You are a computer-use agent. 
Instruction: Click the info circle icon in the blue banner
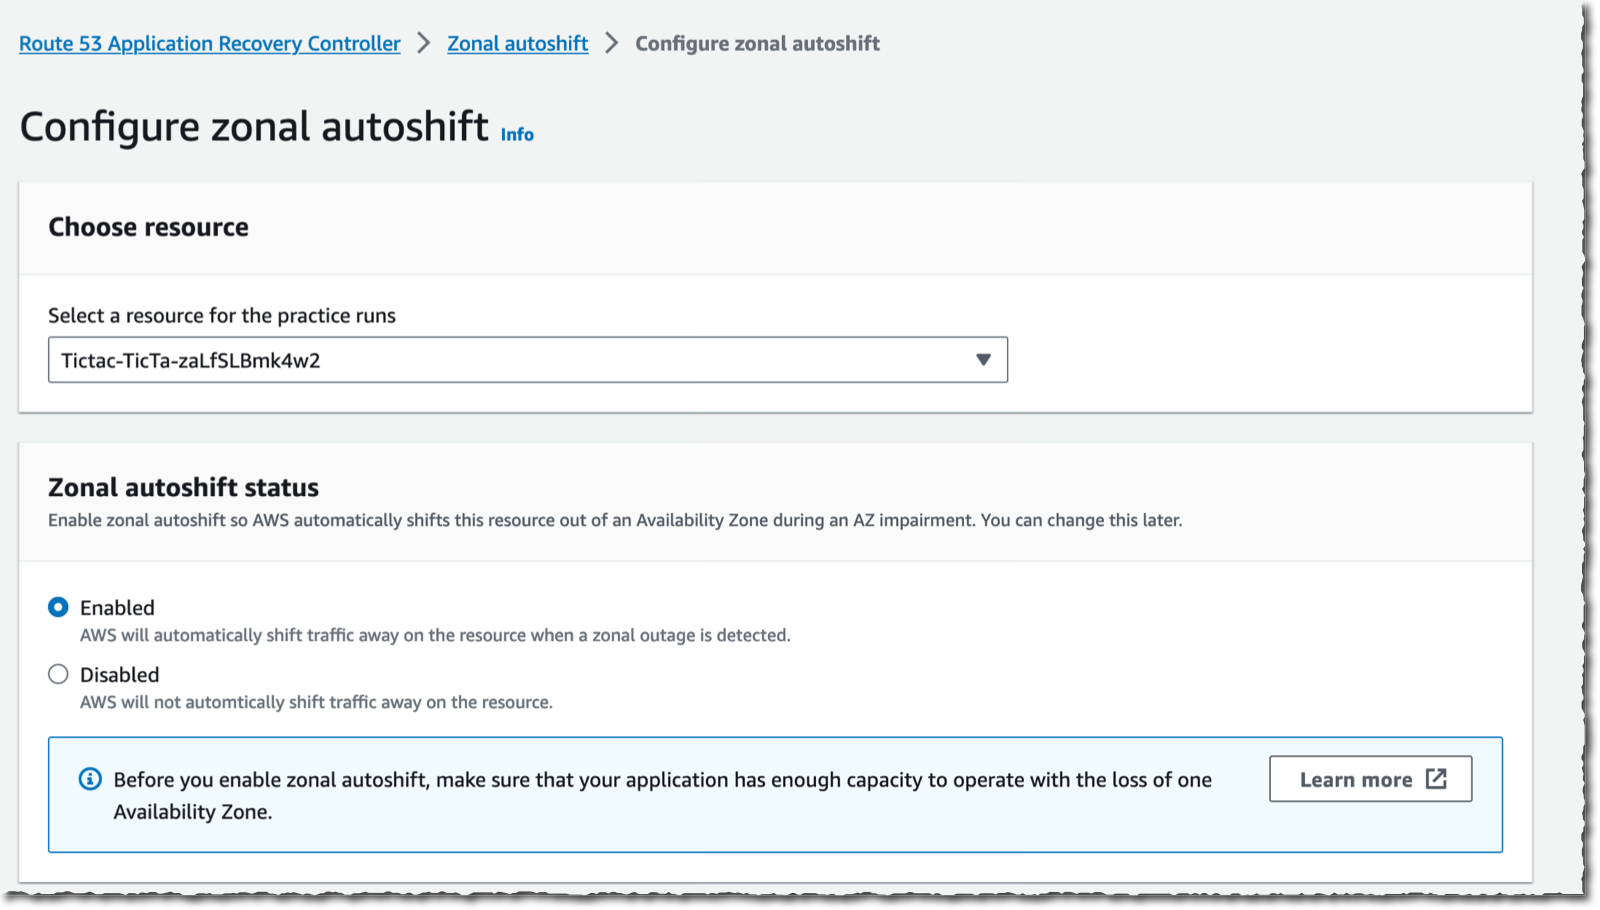(91, 778)
